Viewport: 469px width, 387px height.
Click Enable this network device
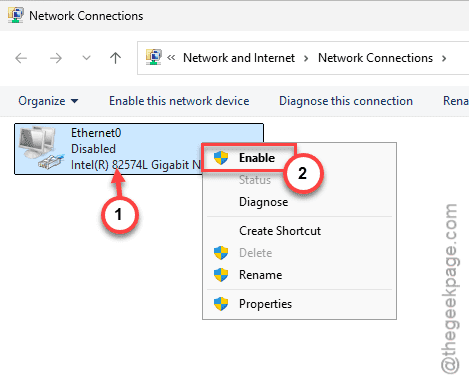pyautogui.click(x=179, y=101)
